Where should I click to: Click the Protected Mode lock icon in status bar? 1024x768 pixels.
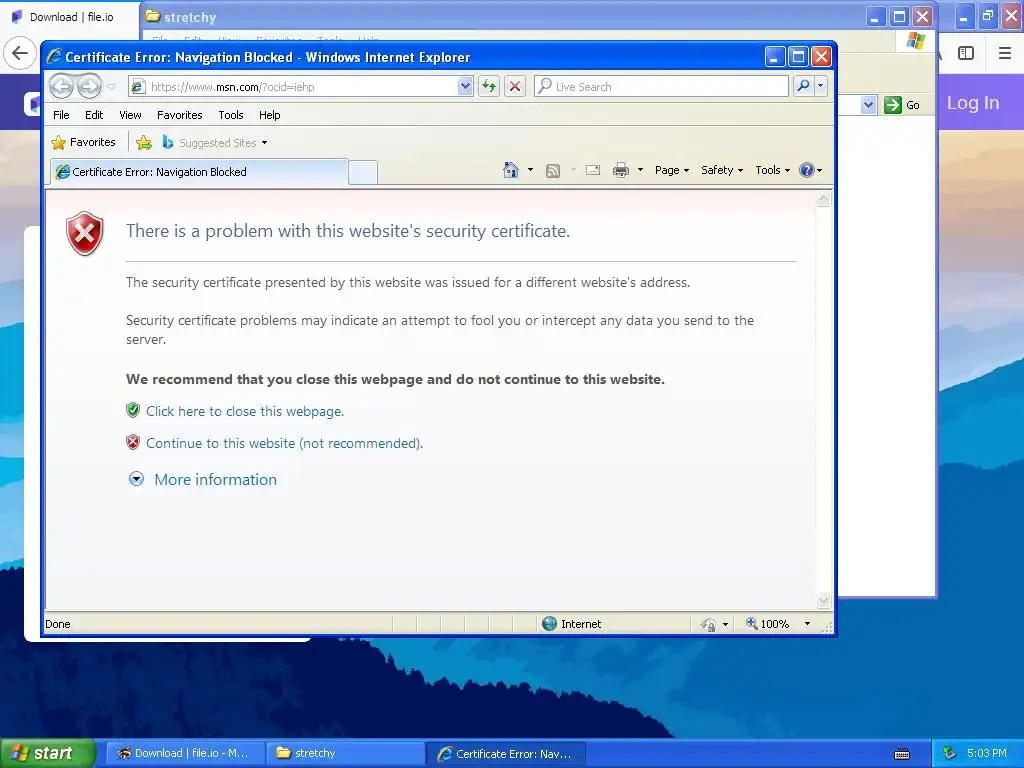pos(709,624)
